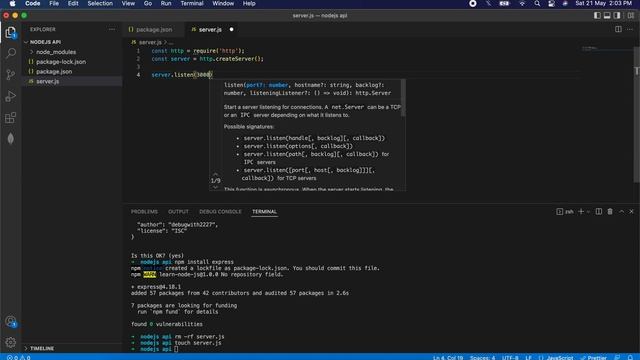Open the Apple menu

[x=12, y=4]
